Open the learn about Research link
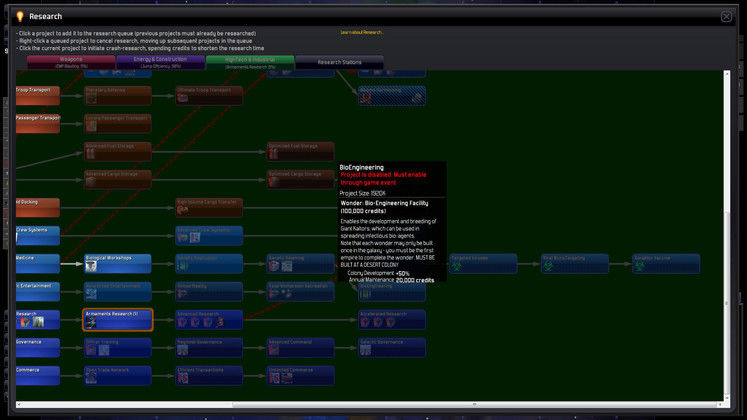 [x=361, y=32]
